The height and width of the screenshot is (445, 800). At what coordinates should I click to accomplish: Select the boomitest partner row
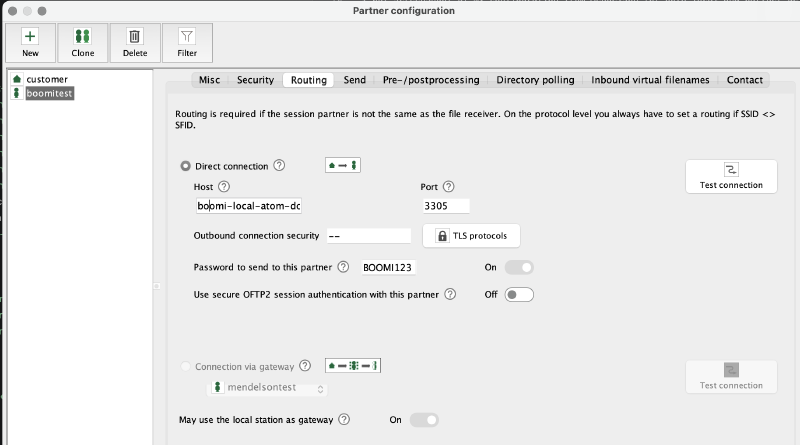coord(49,93)
